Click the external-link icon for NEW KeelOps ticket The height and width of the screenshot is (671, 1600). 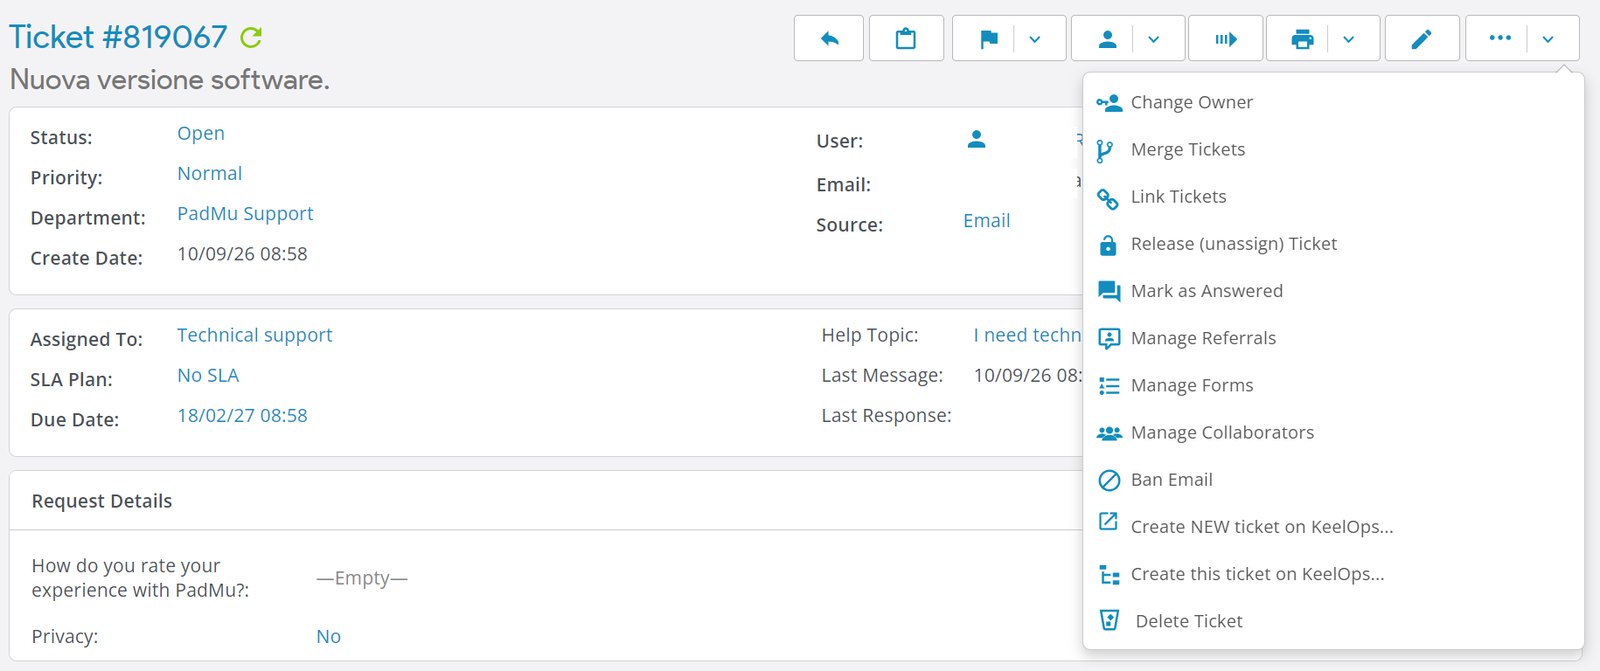(1108, 521)
